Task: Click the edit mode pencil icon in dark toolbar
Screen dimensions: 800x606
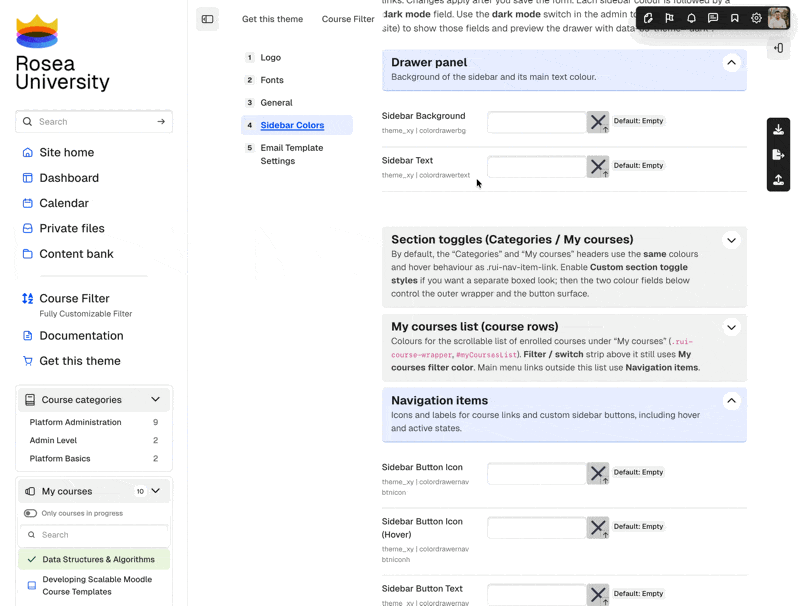Action: point(648,18)
